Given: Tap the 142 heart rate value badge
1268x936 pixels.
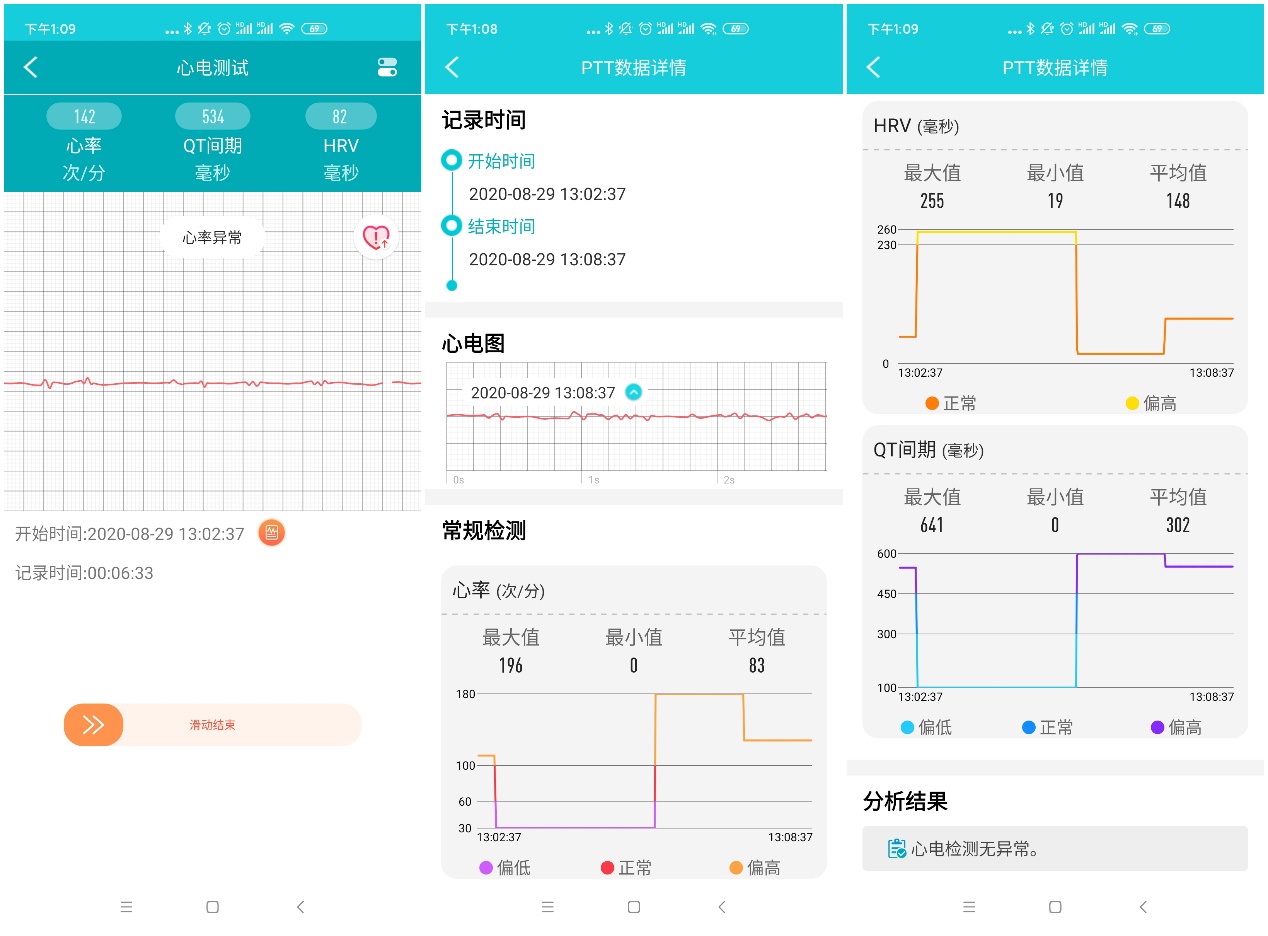Looking at the screenshot, I should tap(83, 116).
